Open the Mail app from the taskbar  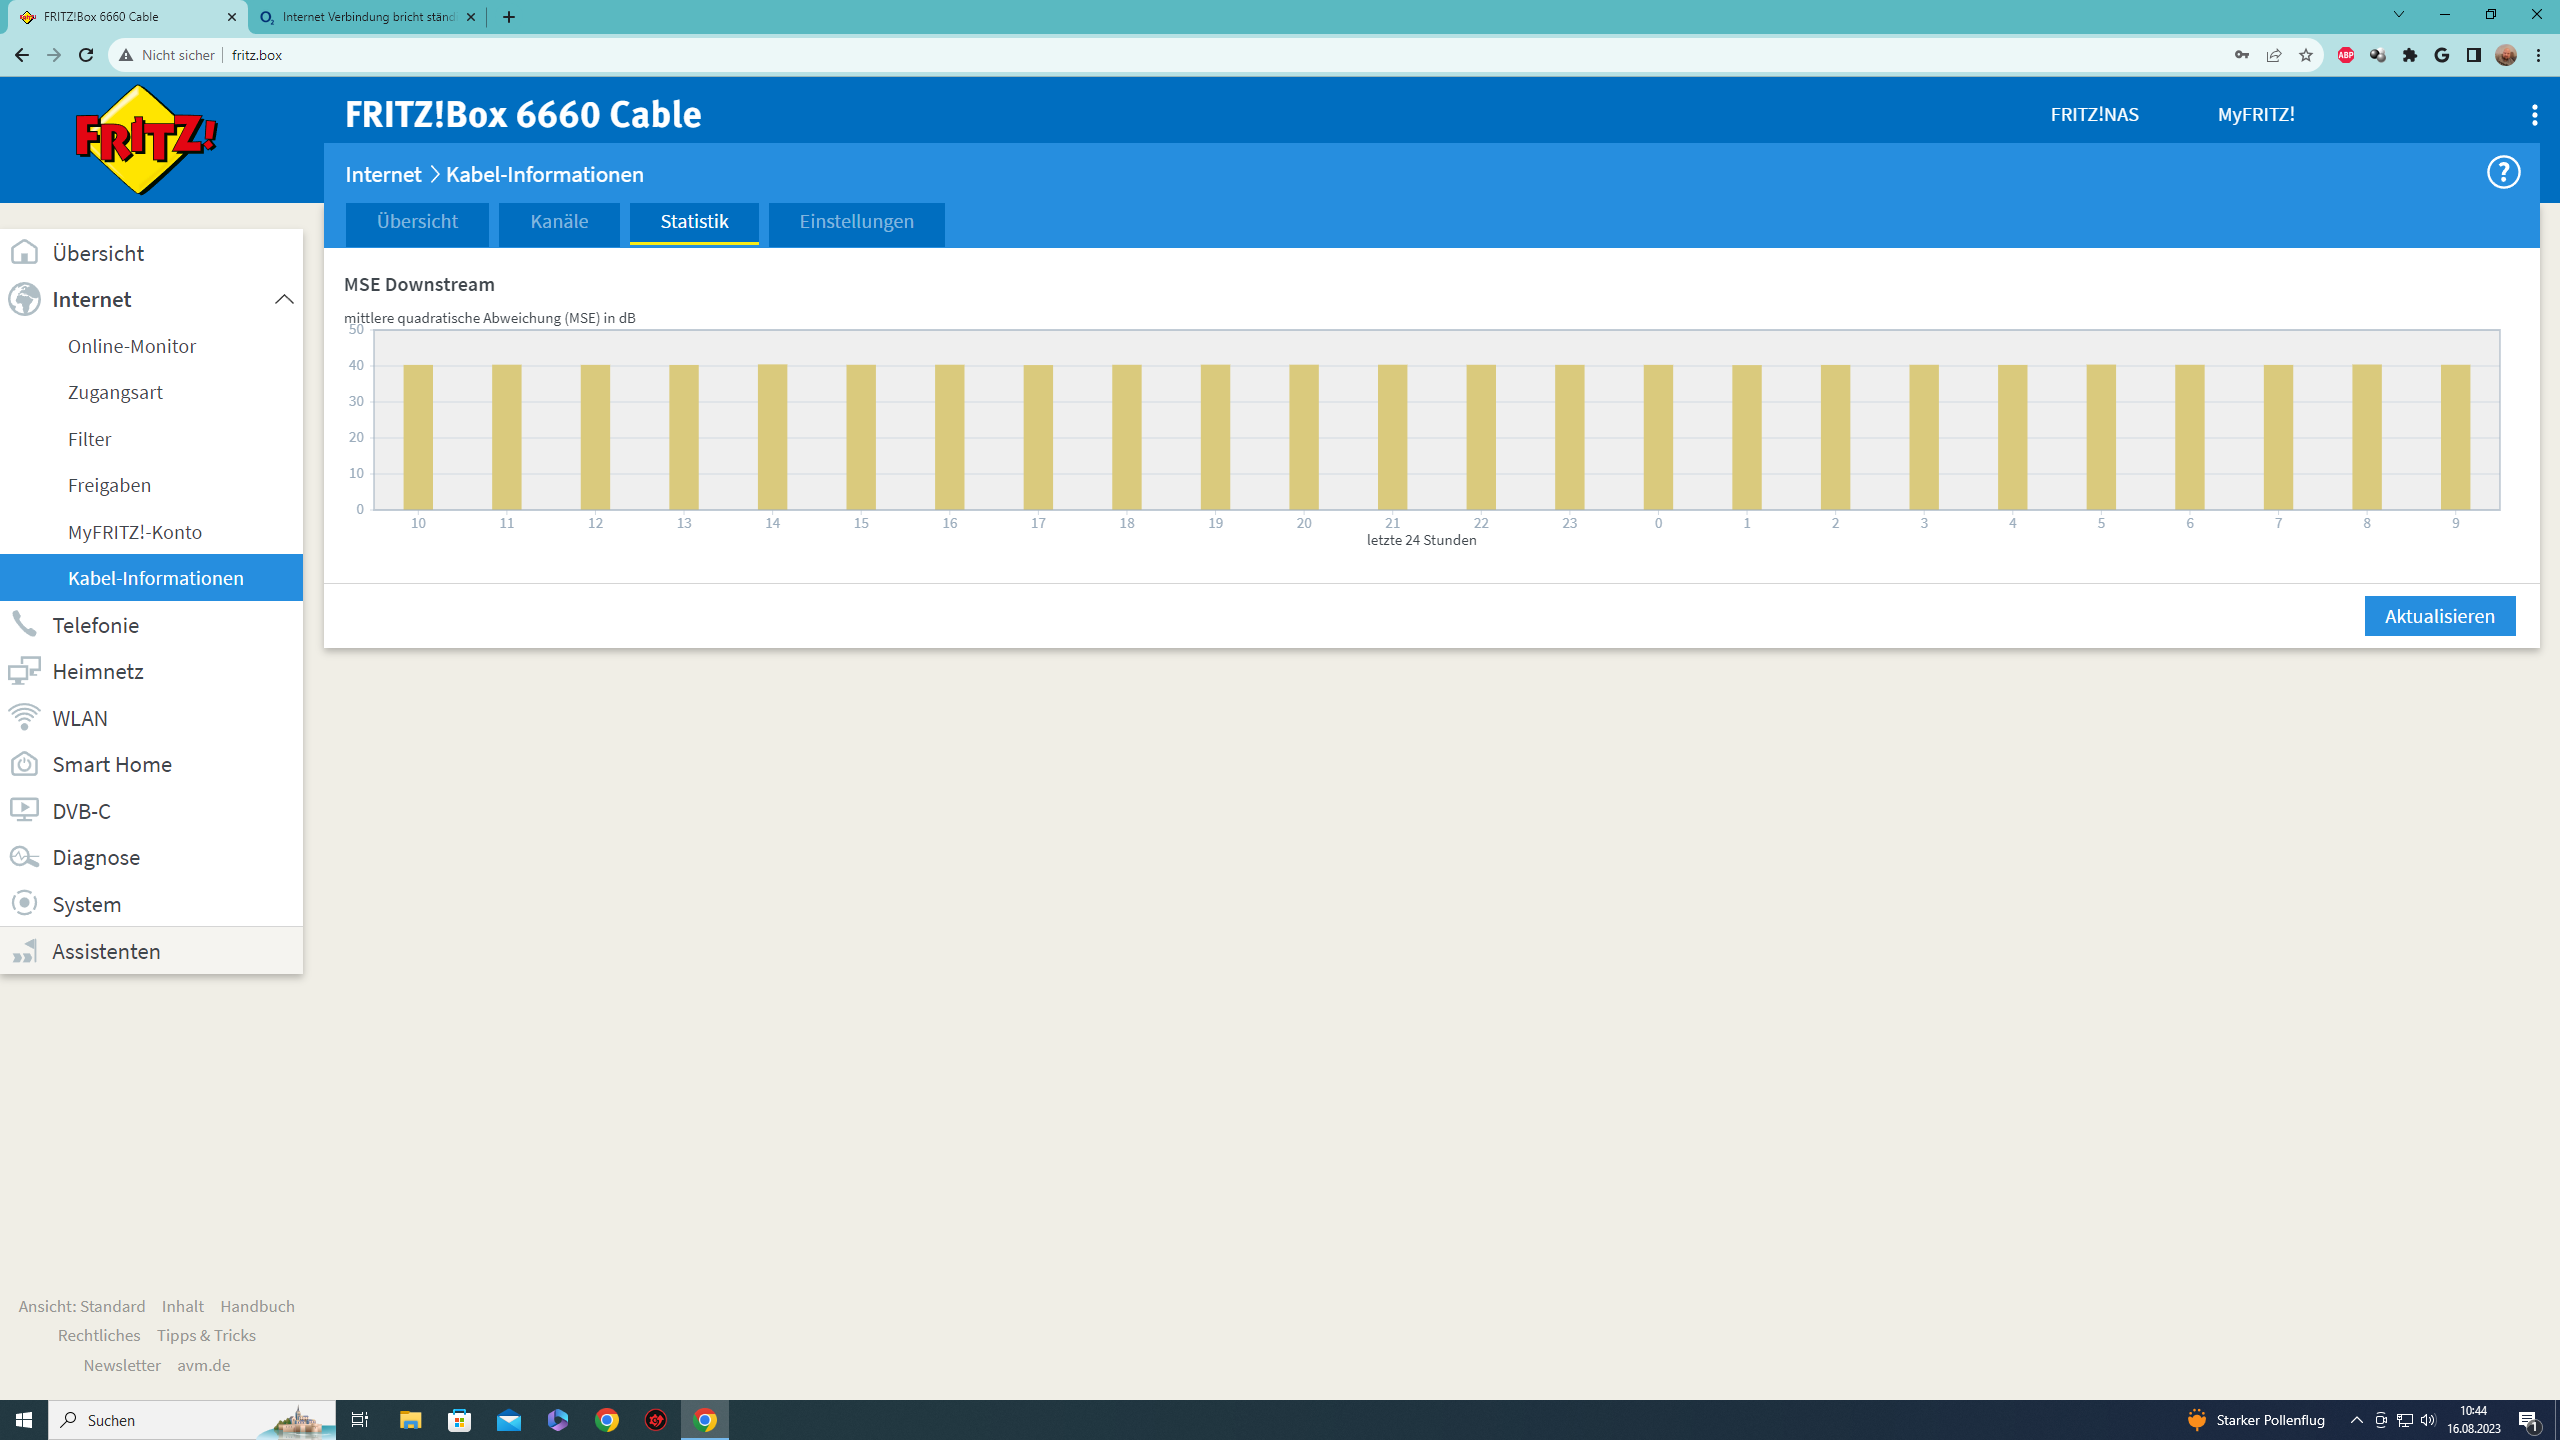click(x=509, y=1420)
